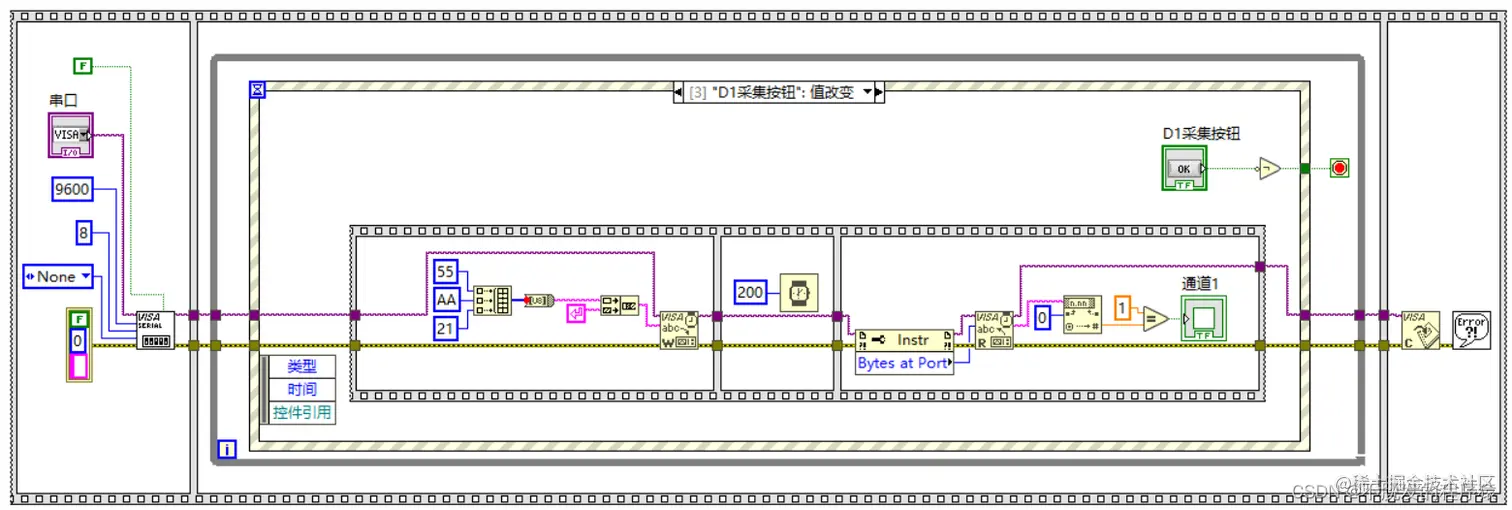Click the 8 data bits constant

pyautogui.click(x=84, y=233)
